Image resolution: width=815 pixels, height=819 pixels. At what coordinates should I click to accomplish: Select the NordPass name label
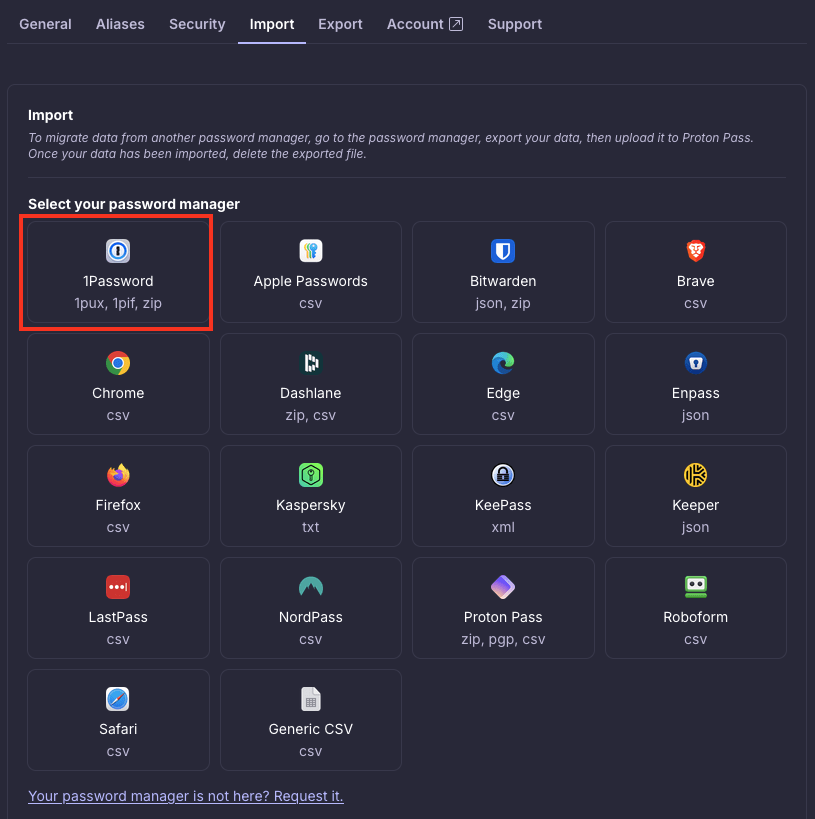[311, 617]
